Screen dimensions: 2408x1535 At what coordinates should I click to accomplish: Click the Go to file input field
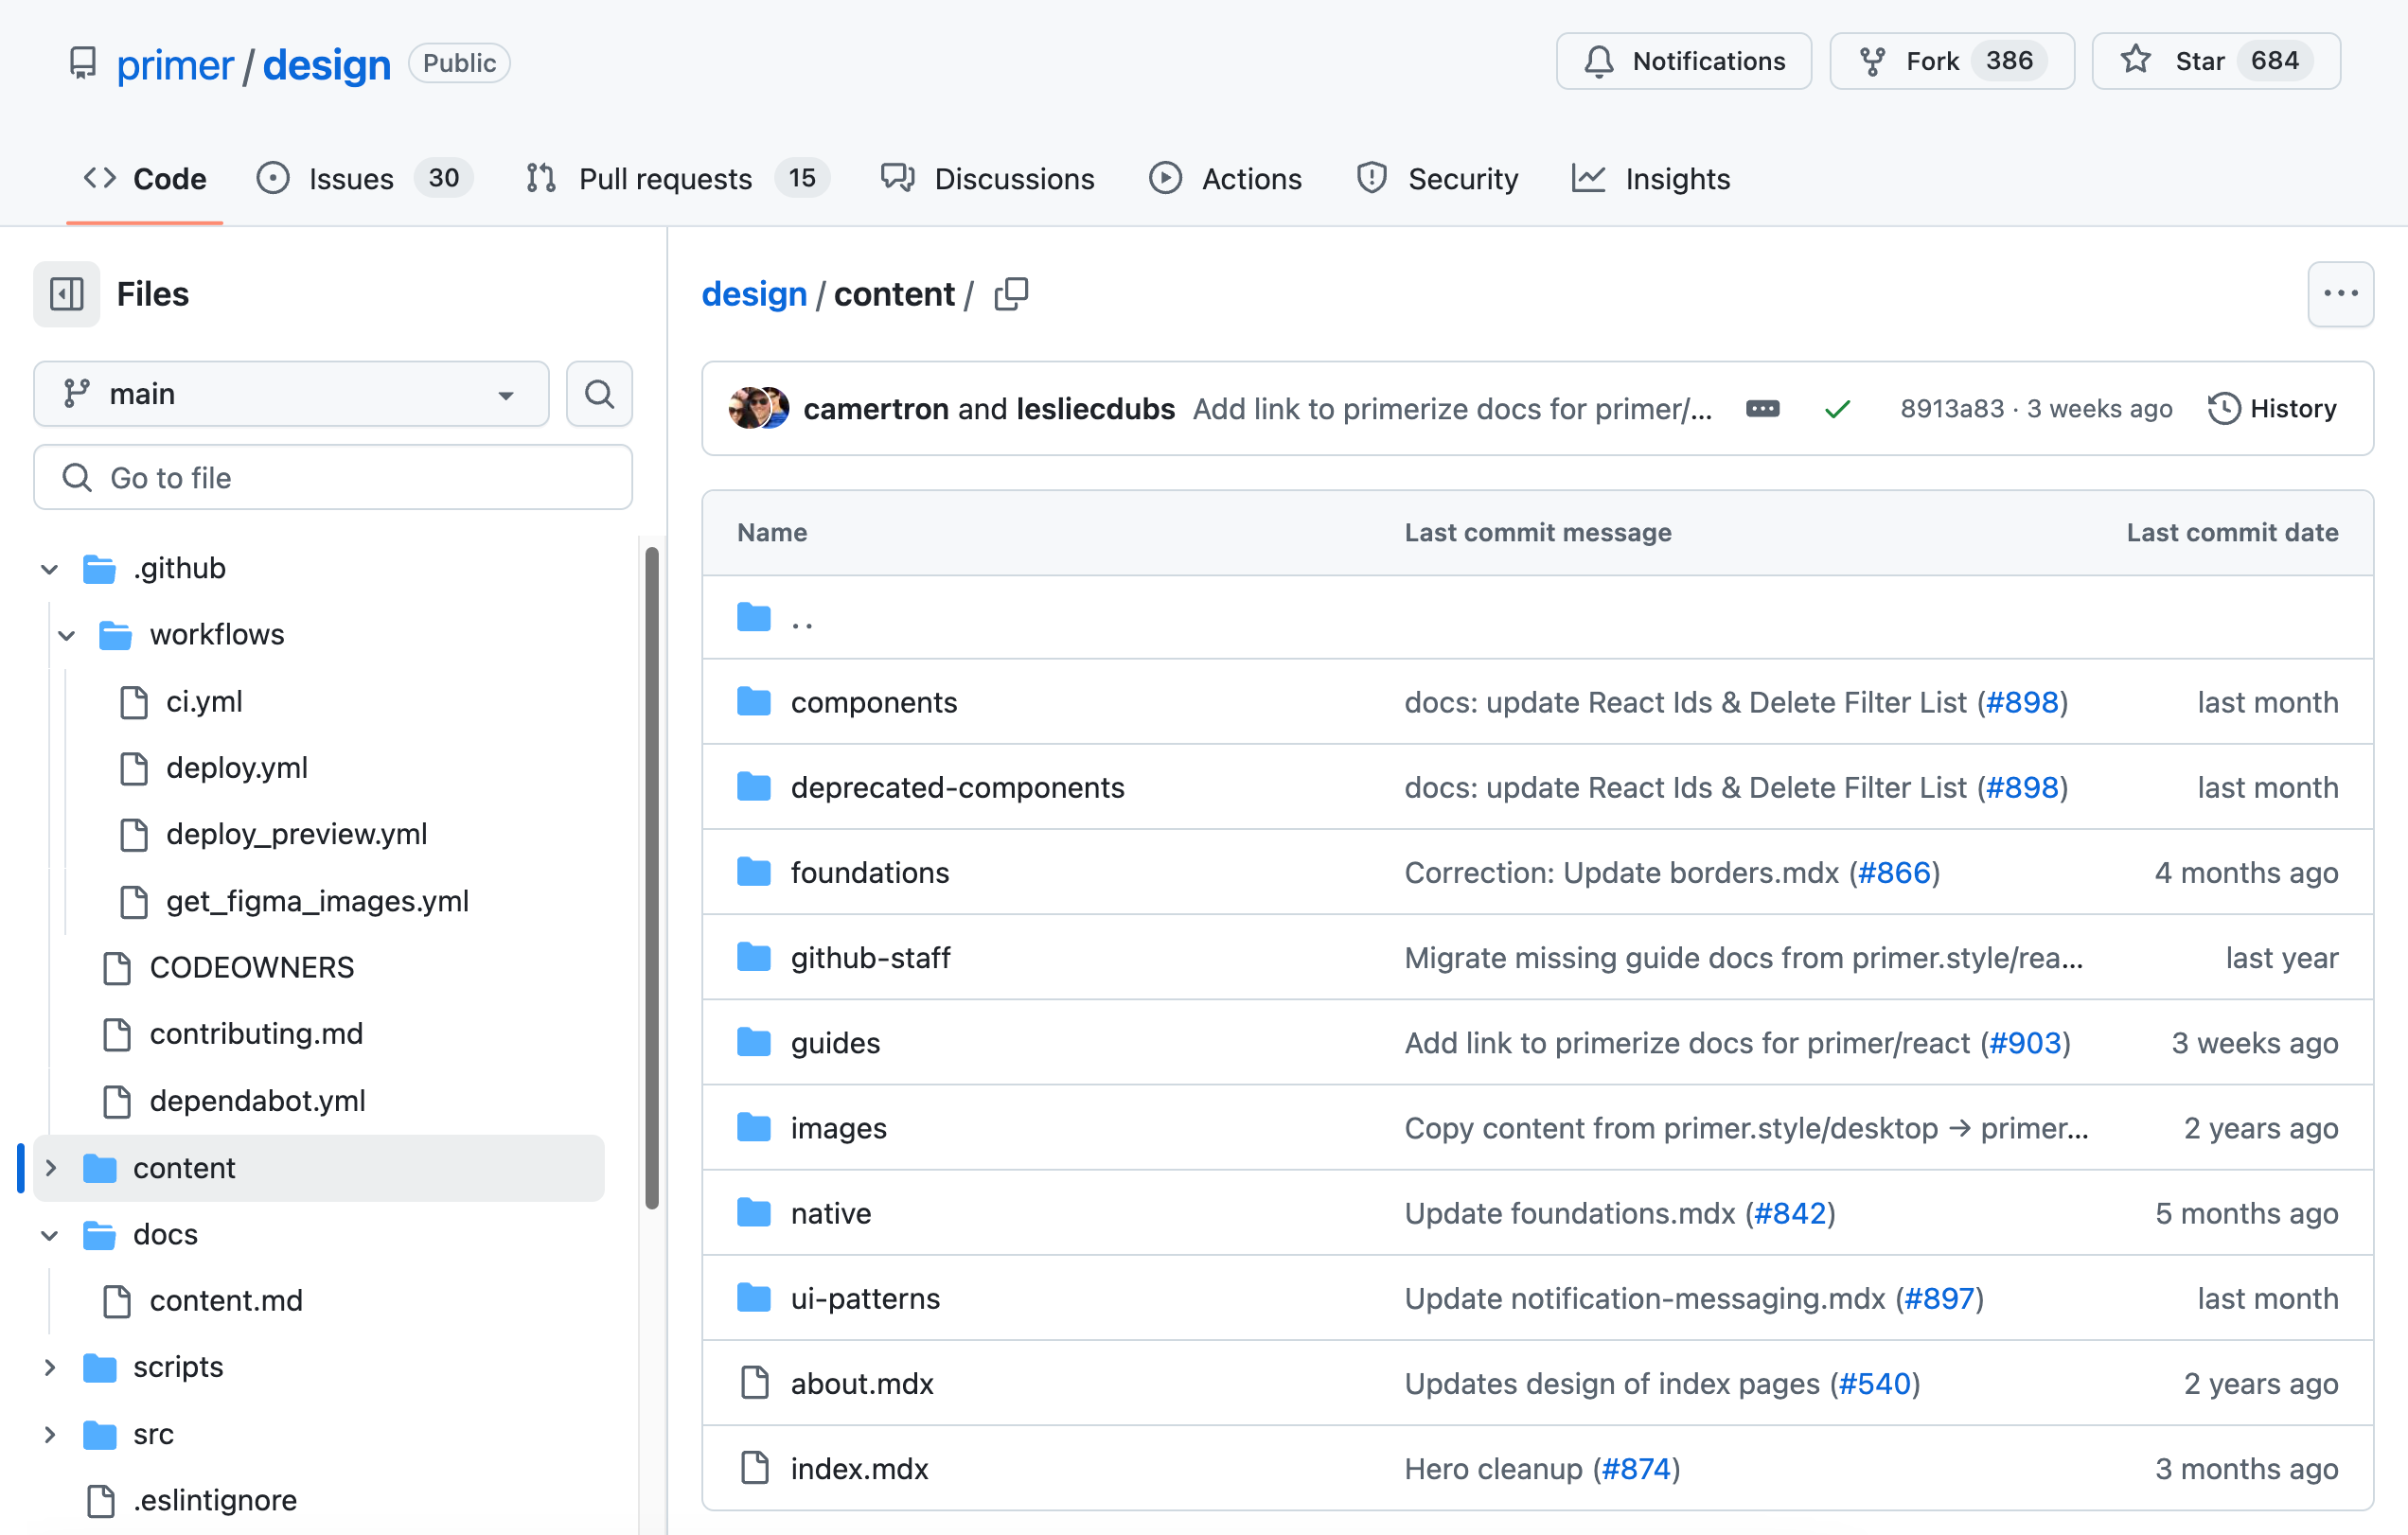[332, 477]
